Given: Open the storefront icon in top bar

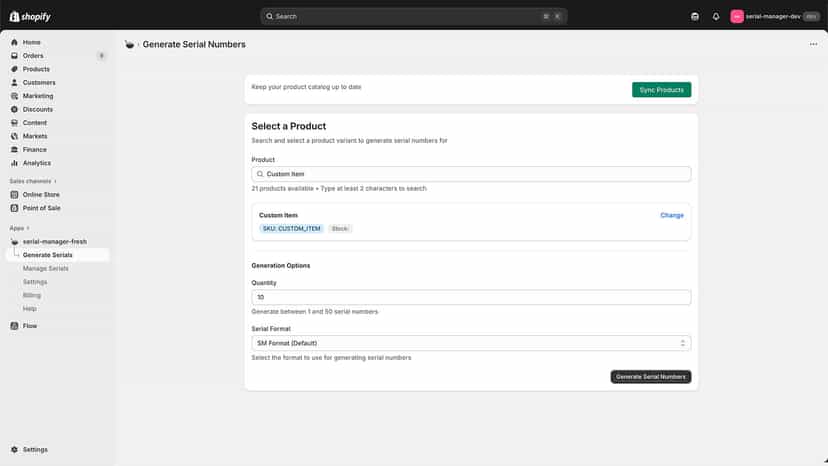Looking at the screenshot, I should click(x=694, y=16).
